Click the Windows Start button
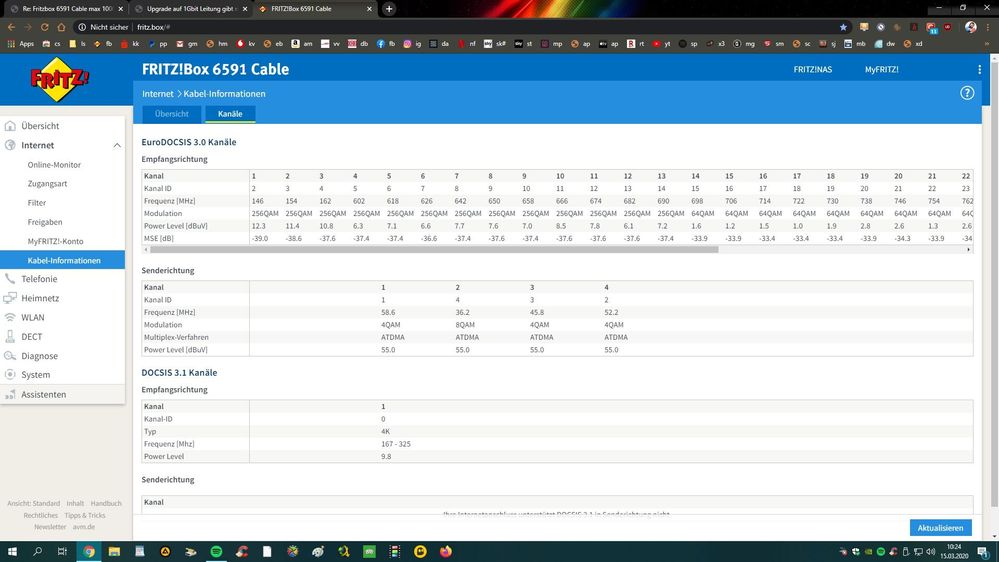 (x=12, y=552)
